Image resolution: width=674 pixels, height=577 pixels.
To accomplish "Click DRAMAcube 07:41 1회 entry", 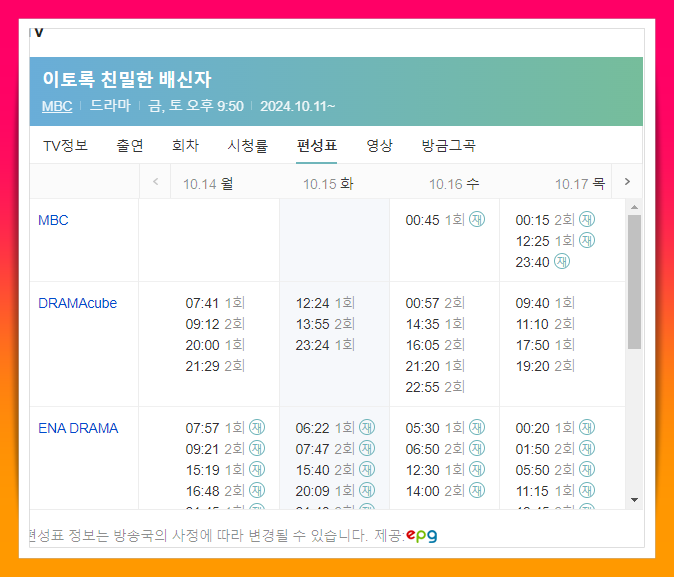I will pos(215,303).
